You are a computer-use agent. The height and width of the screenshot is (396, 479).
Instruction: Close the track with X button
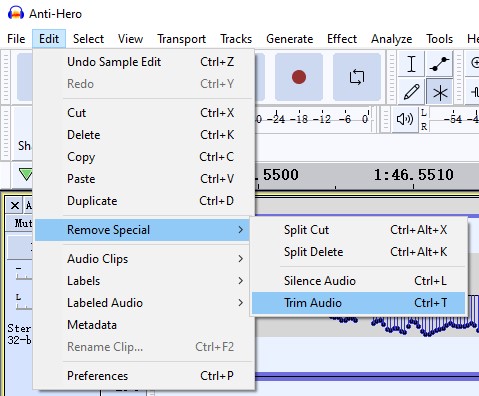tap(14, 205)
